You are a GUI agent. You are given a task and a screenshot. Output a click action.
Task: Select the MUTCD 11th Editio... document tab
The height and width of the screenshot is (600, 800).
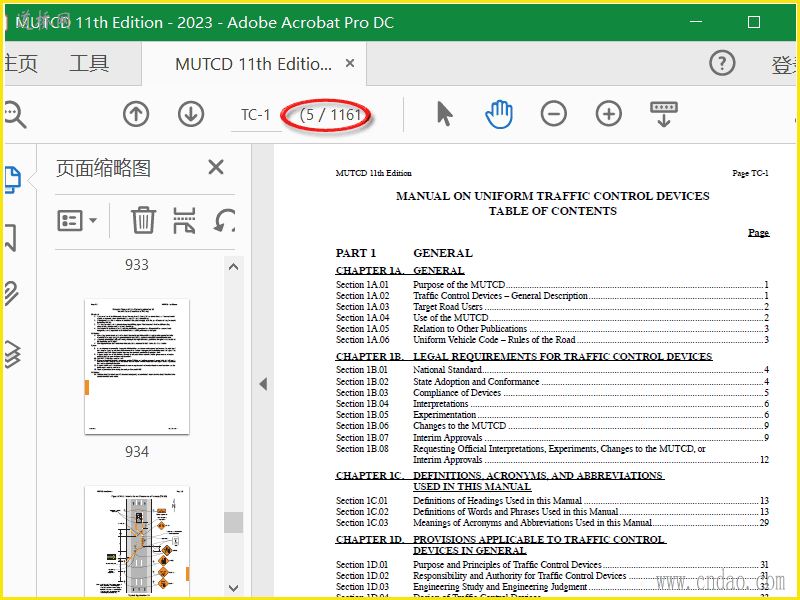coord(254,64)
